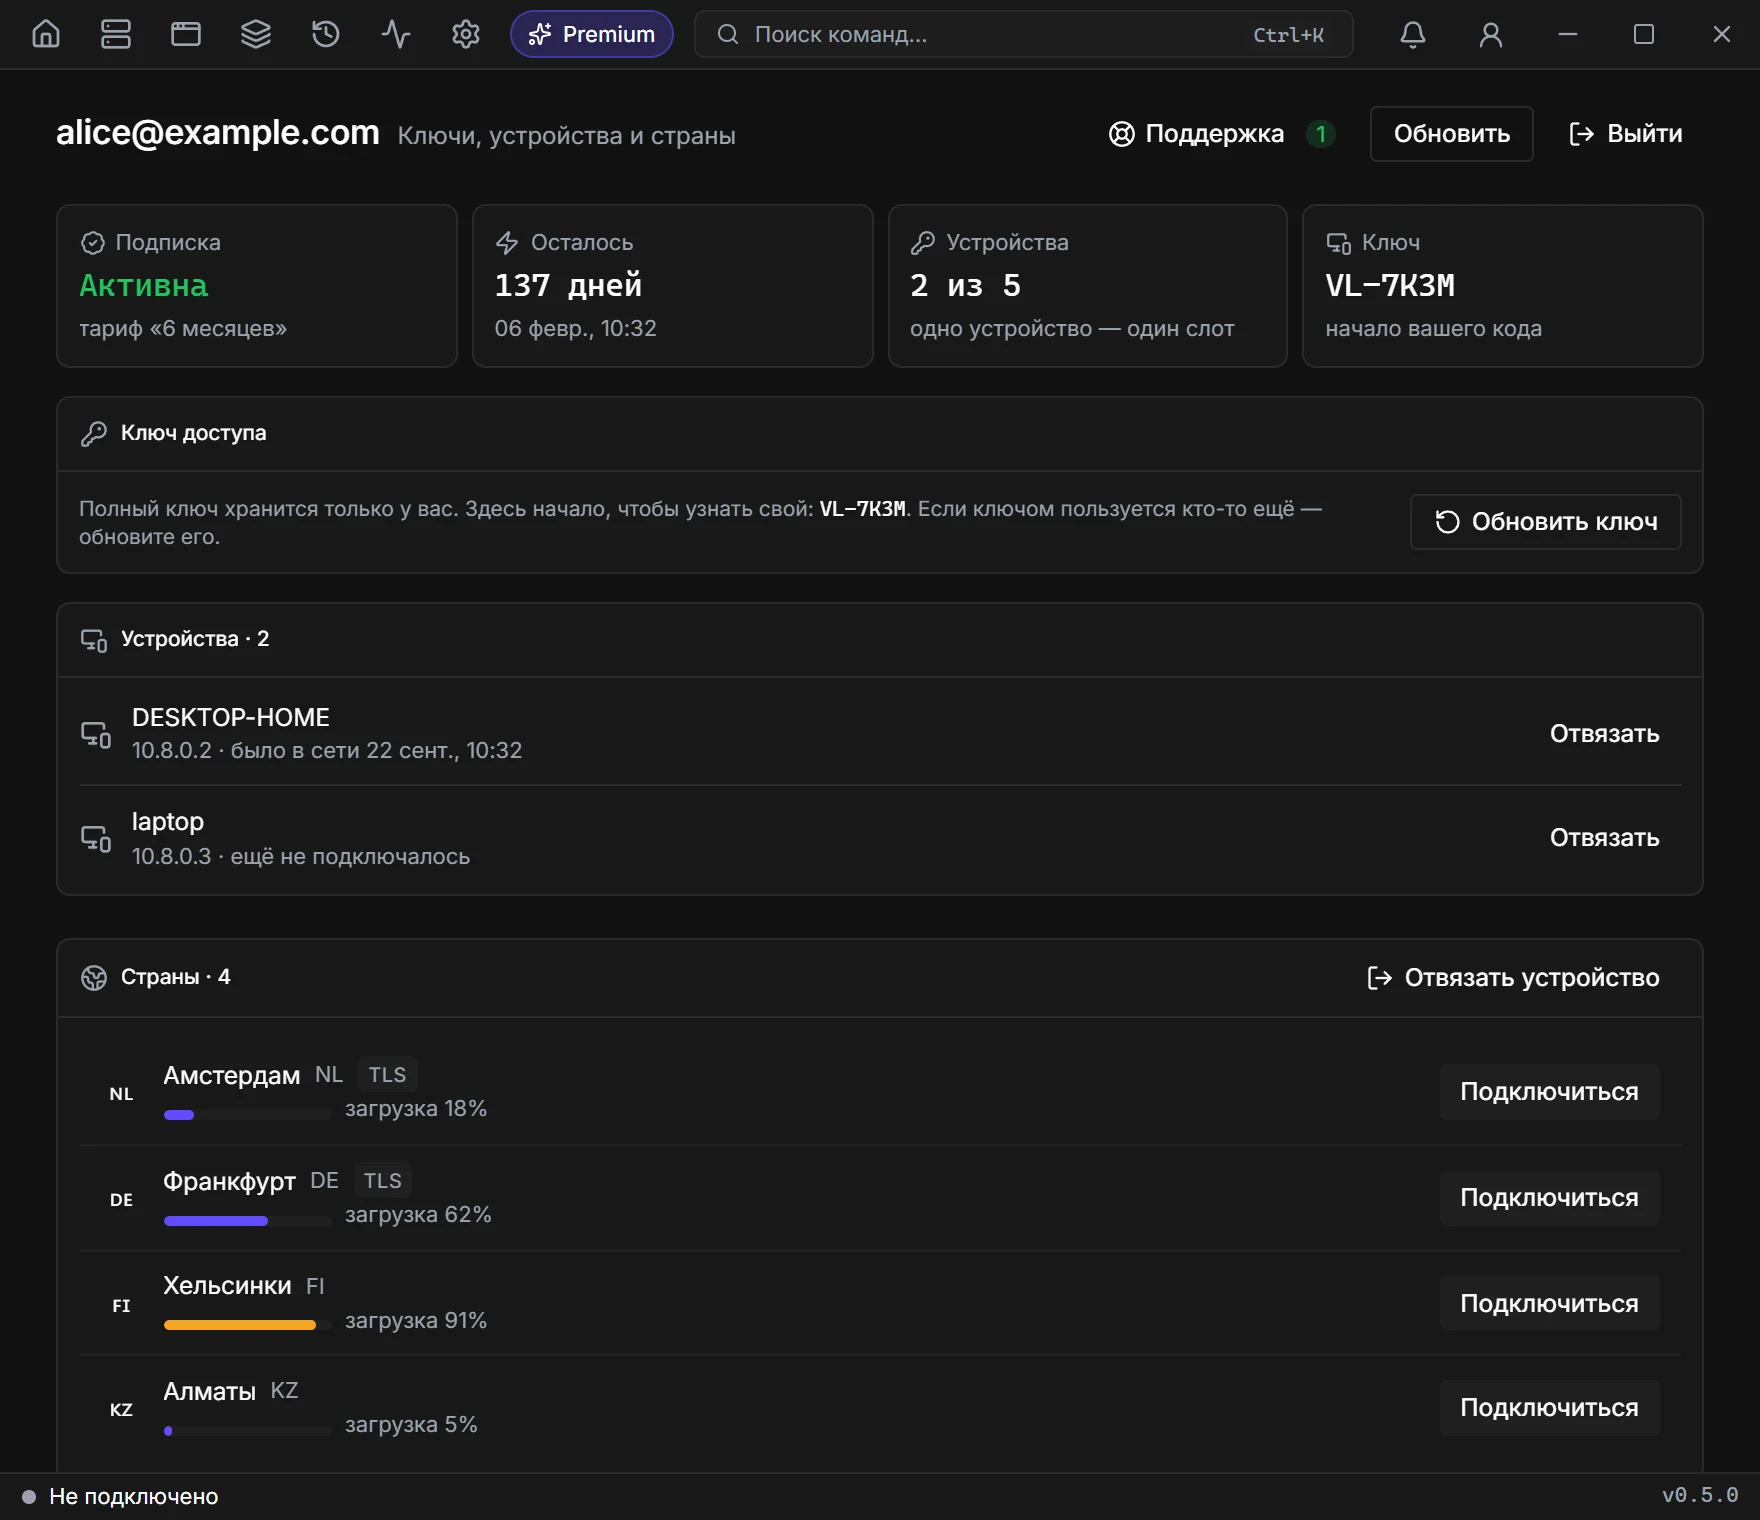
Task: Connect to Амстердам server
Action: [1549, 1092]
